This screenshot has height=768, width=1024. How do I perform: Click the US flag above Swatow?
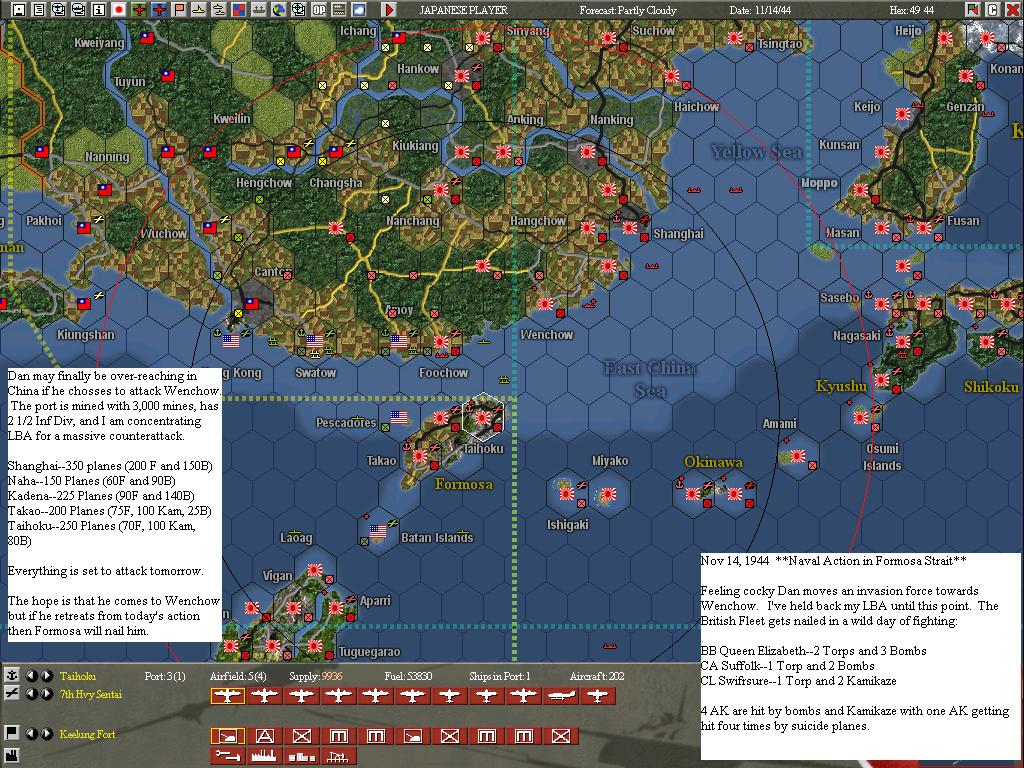tap(315, 341)
